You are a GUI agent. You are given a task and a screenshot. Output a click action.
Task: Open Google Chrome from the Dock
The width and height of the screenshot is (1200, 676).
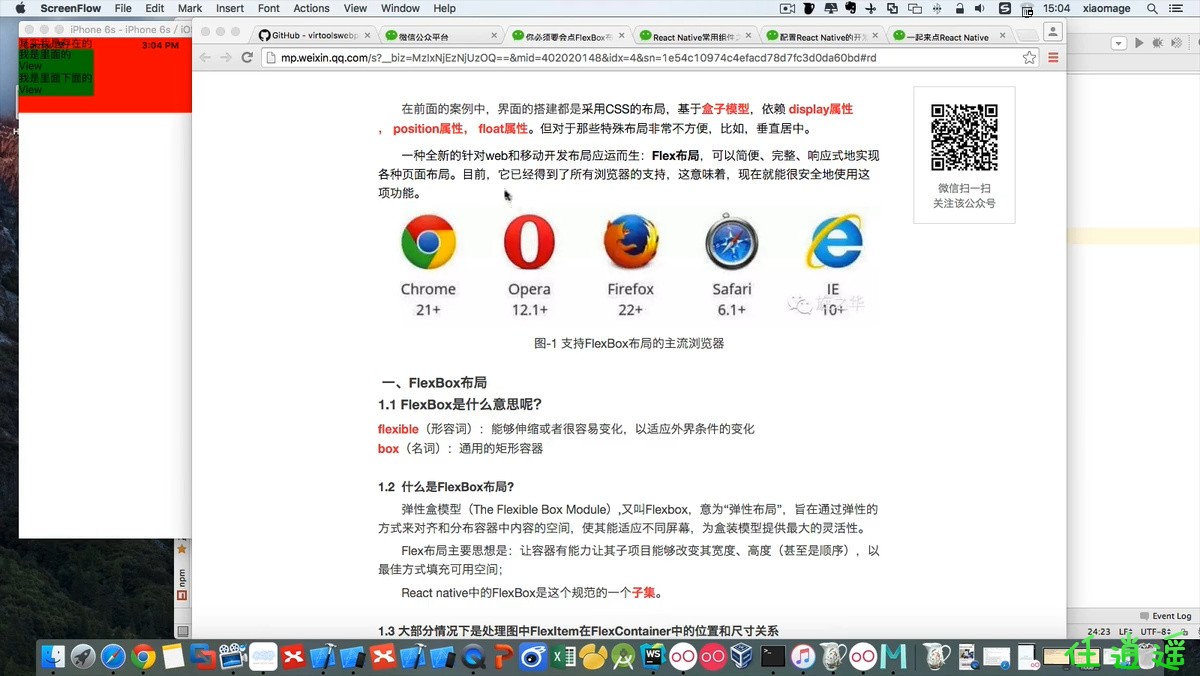(x=144, y=657)
